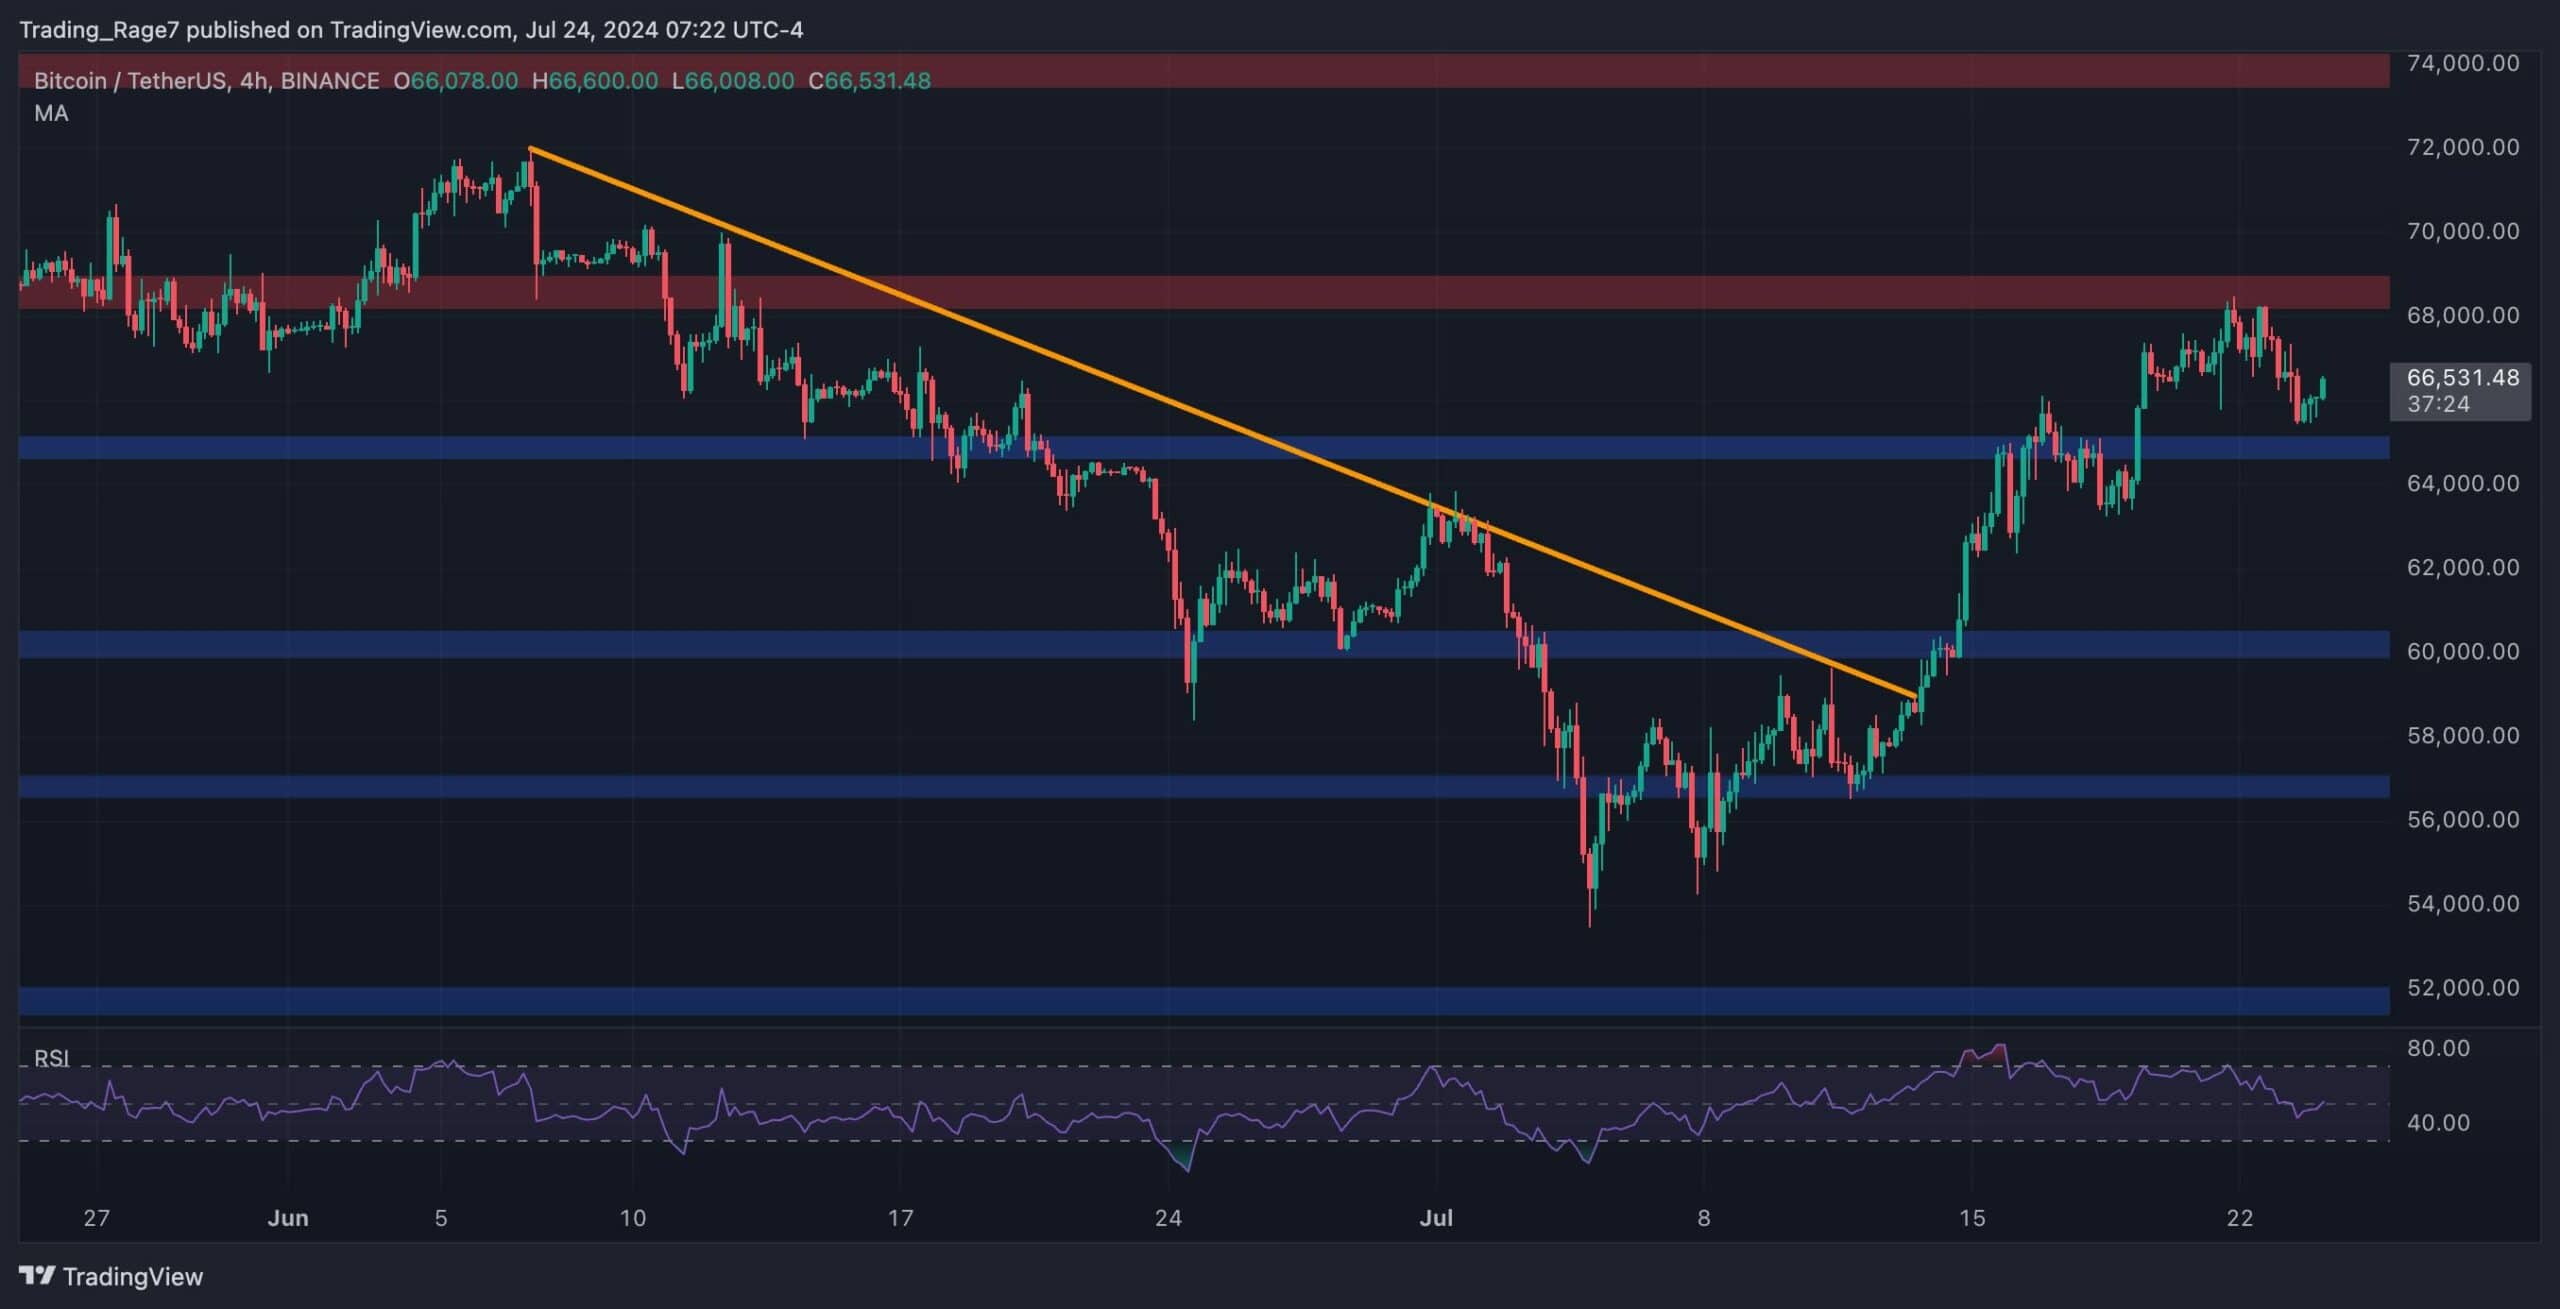Click the high price value H66,600.00
The width and height of the screenshot is (2560, 1309).
pyautogui.click(x=595, y=81)
